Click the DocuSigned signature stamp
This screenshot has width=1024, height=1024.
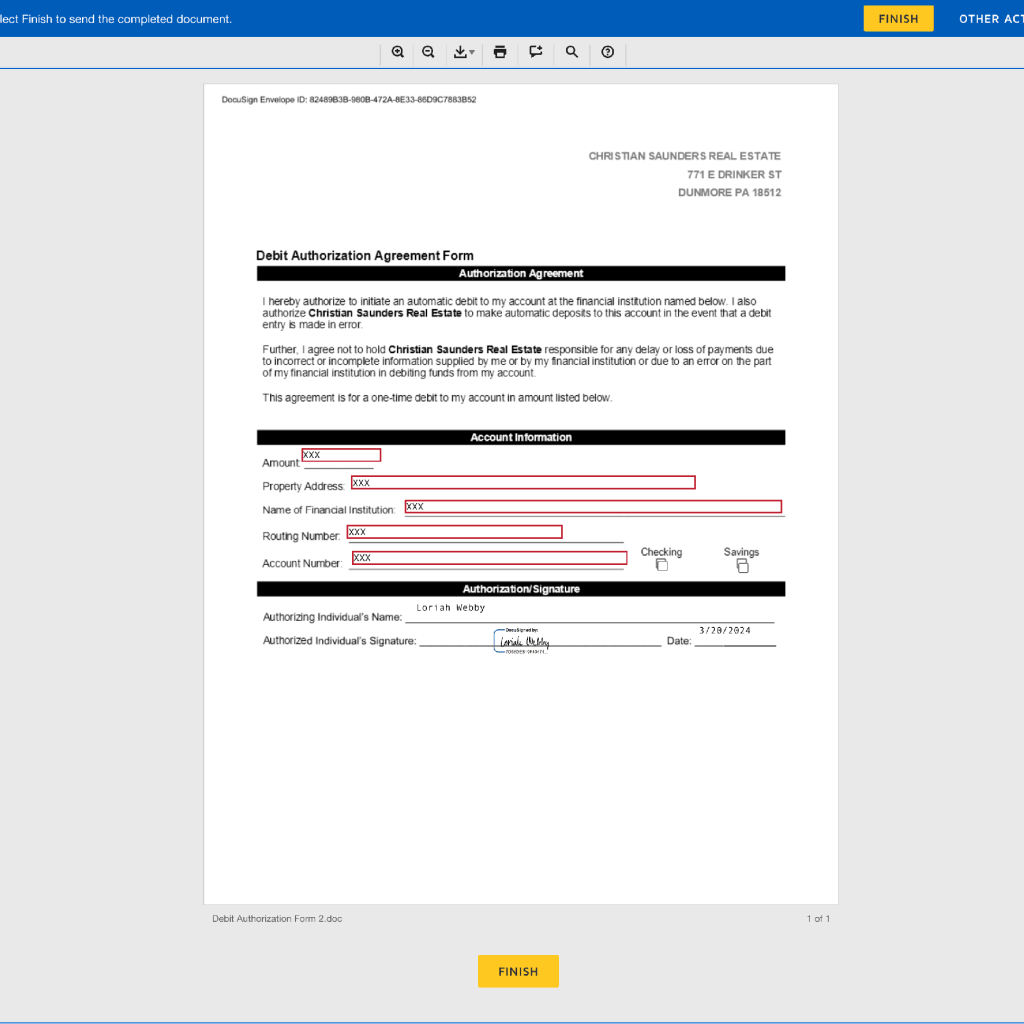coord(522,641)
